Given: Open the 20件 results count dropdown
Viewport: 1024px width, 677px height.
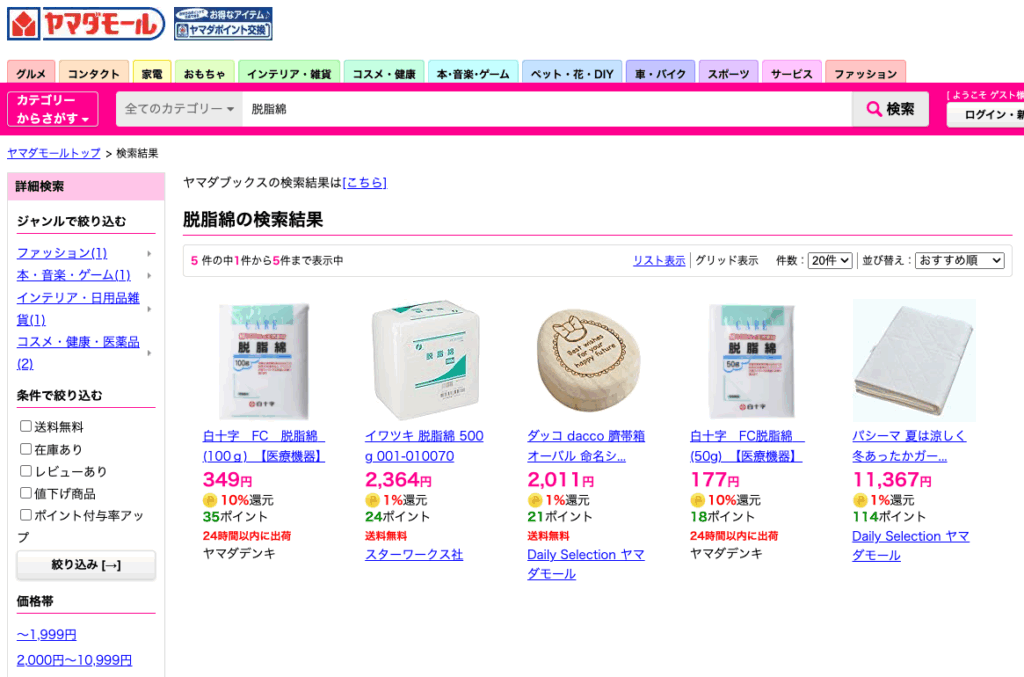Looking at the screenshot, I should coord(830,260).
